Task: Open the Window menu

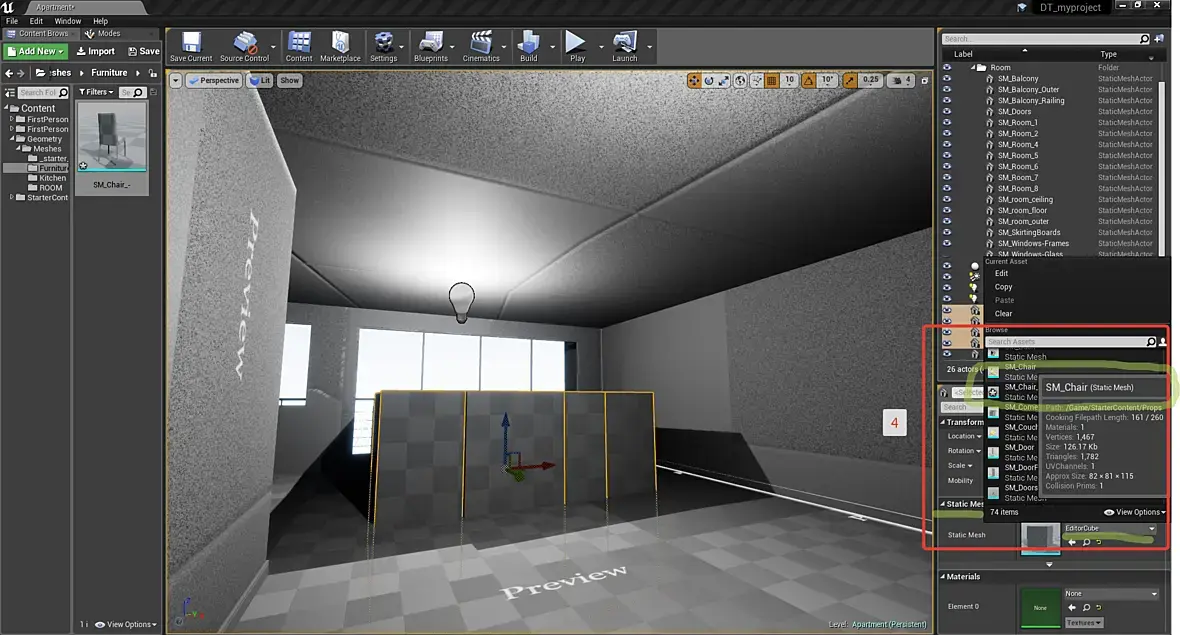Action: [x=68, y=21]
